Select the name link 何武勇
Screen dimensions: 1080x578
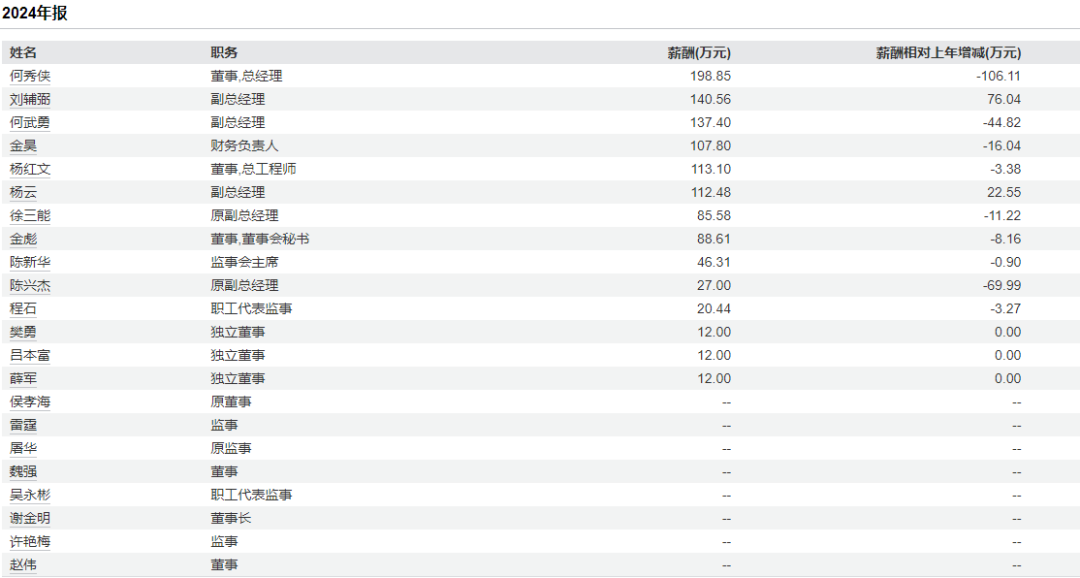click(x=30, y=122)
